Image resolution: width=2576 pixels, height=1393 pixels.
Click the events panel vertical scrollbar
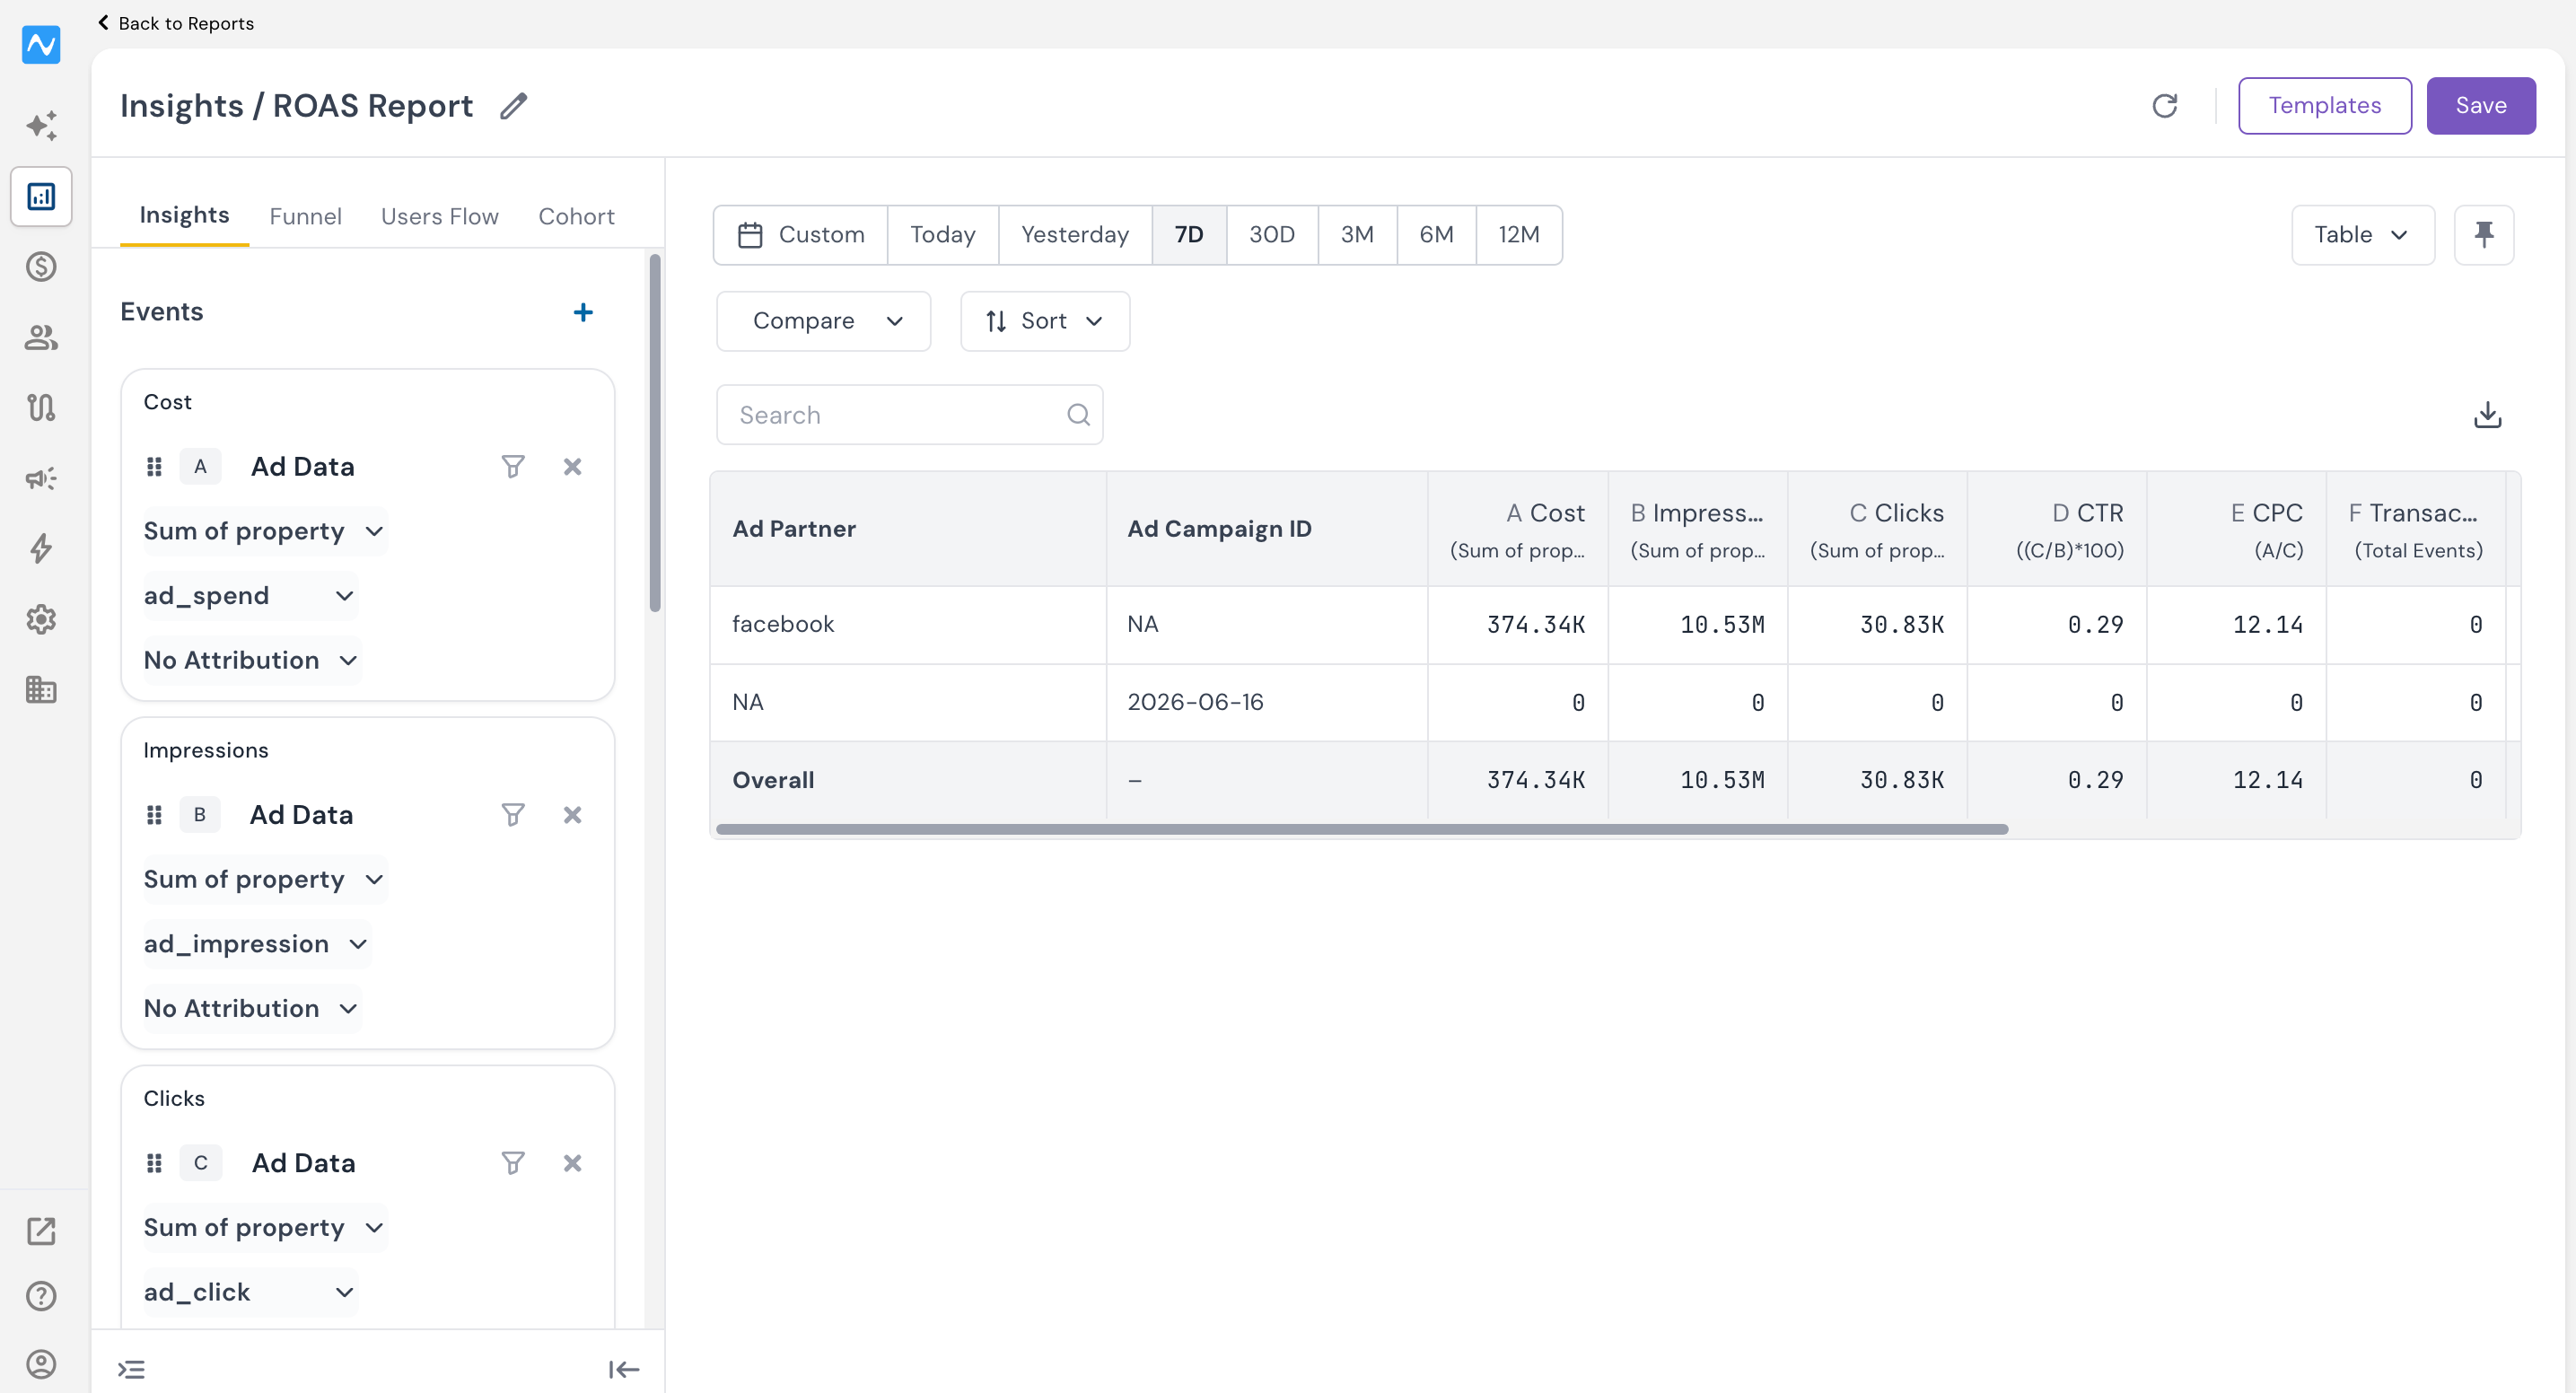[655, 433]
